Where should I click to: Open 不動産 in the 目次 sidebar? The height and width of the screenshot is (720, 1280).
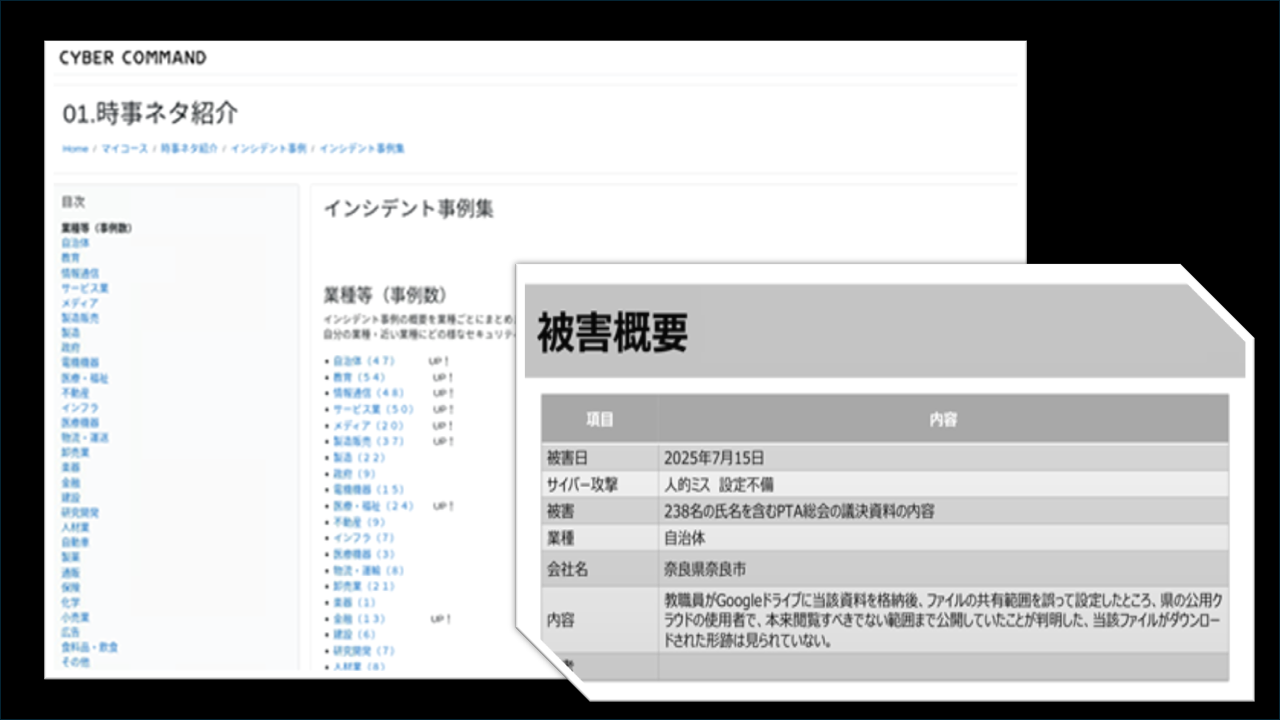pyautogui.click(x=75, y=393)
